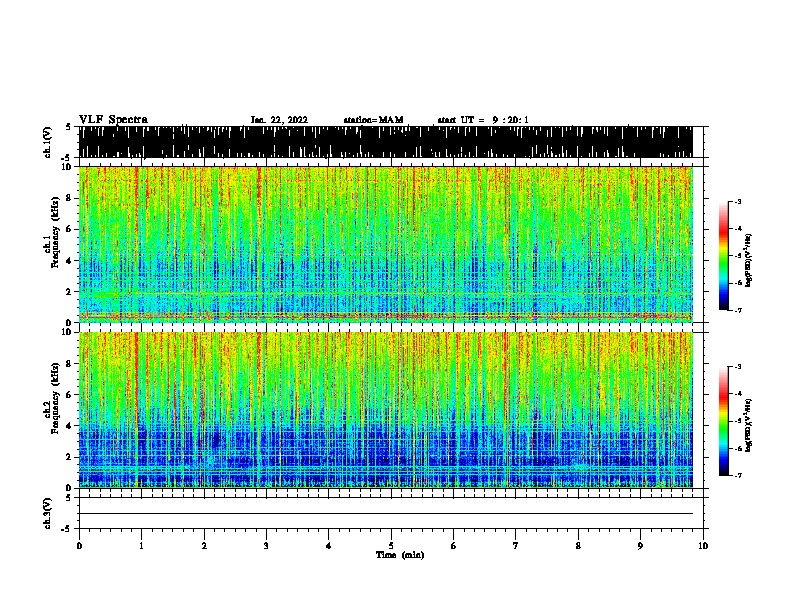This screenshot has width=792, height=612.
Task: Click the ch.1 spectrogram color bar
Action: coord(723,256)
